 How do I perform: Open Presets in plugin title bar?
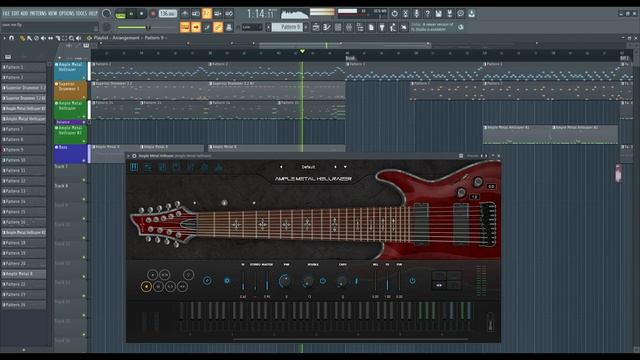pos(472,156)
